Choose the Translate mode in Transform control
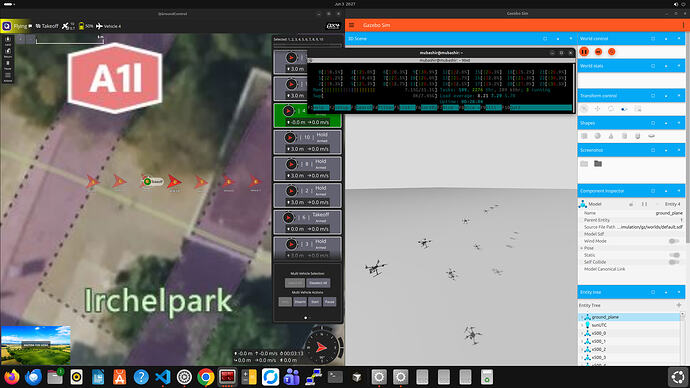 pos(598,109)
